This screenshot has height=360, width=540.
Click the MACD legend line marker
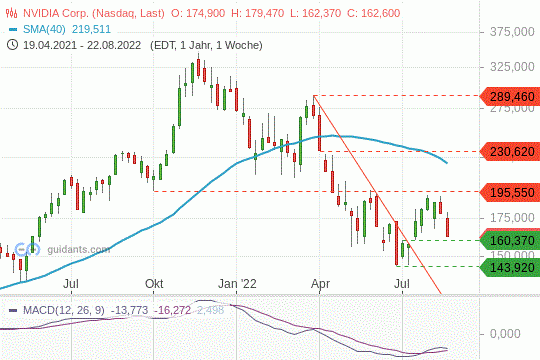(13, 310)
